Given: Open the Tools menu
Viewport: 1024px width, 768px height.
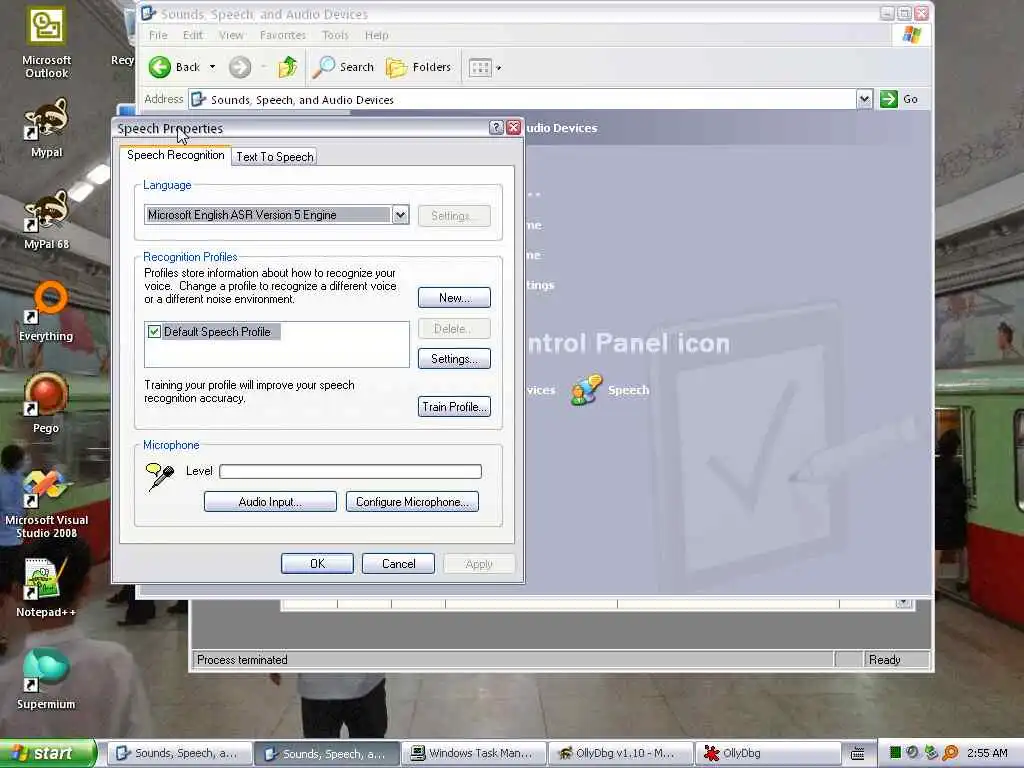Looking at the screenshot, I should click(x=335, y=35).
